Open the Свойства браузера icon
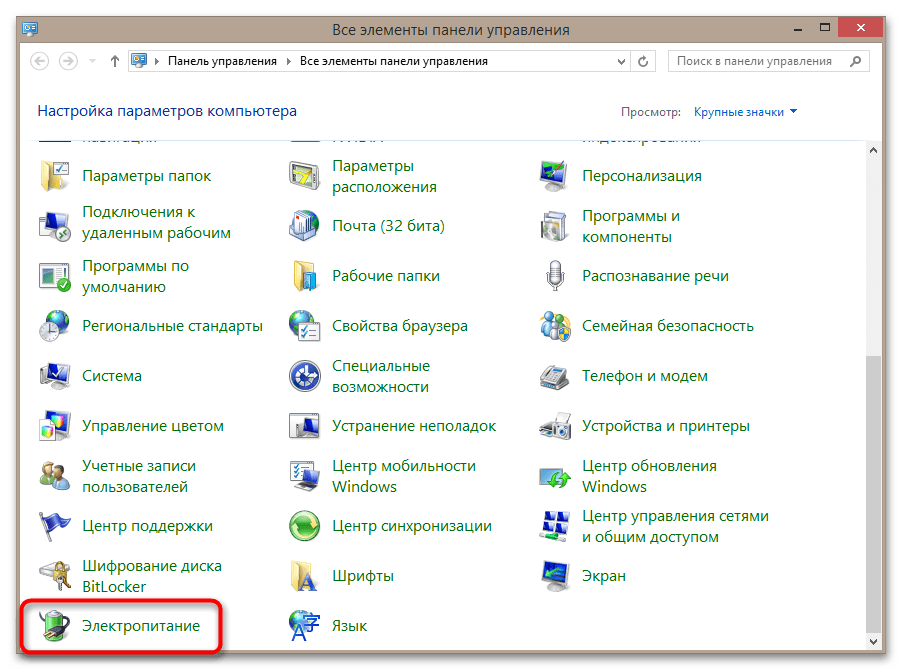902x670 pixels. (x=304, y=326)
